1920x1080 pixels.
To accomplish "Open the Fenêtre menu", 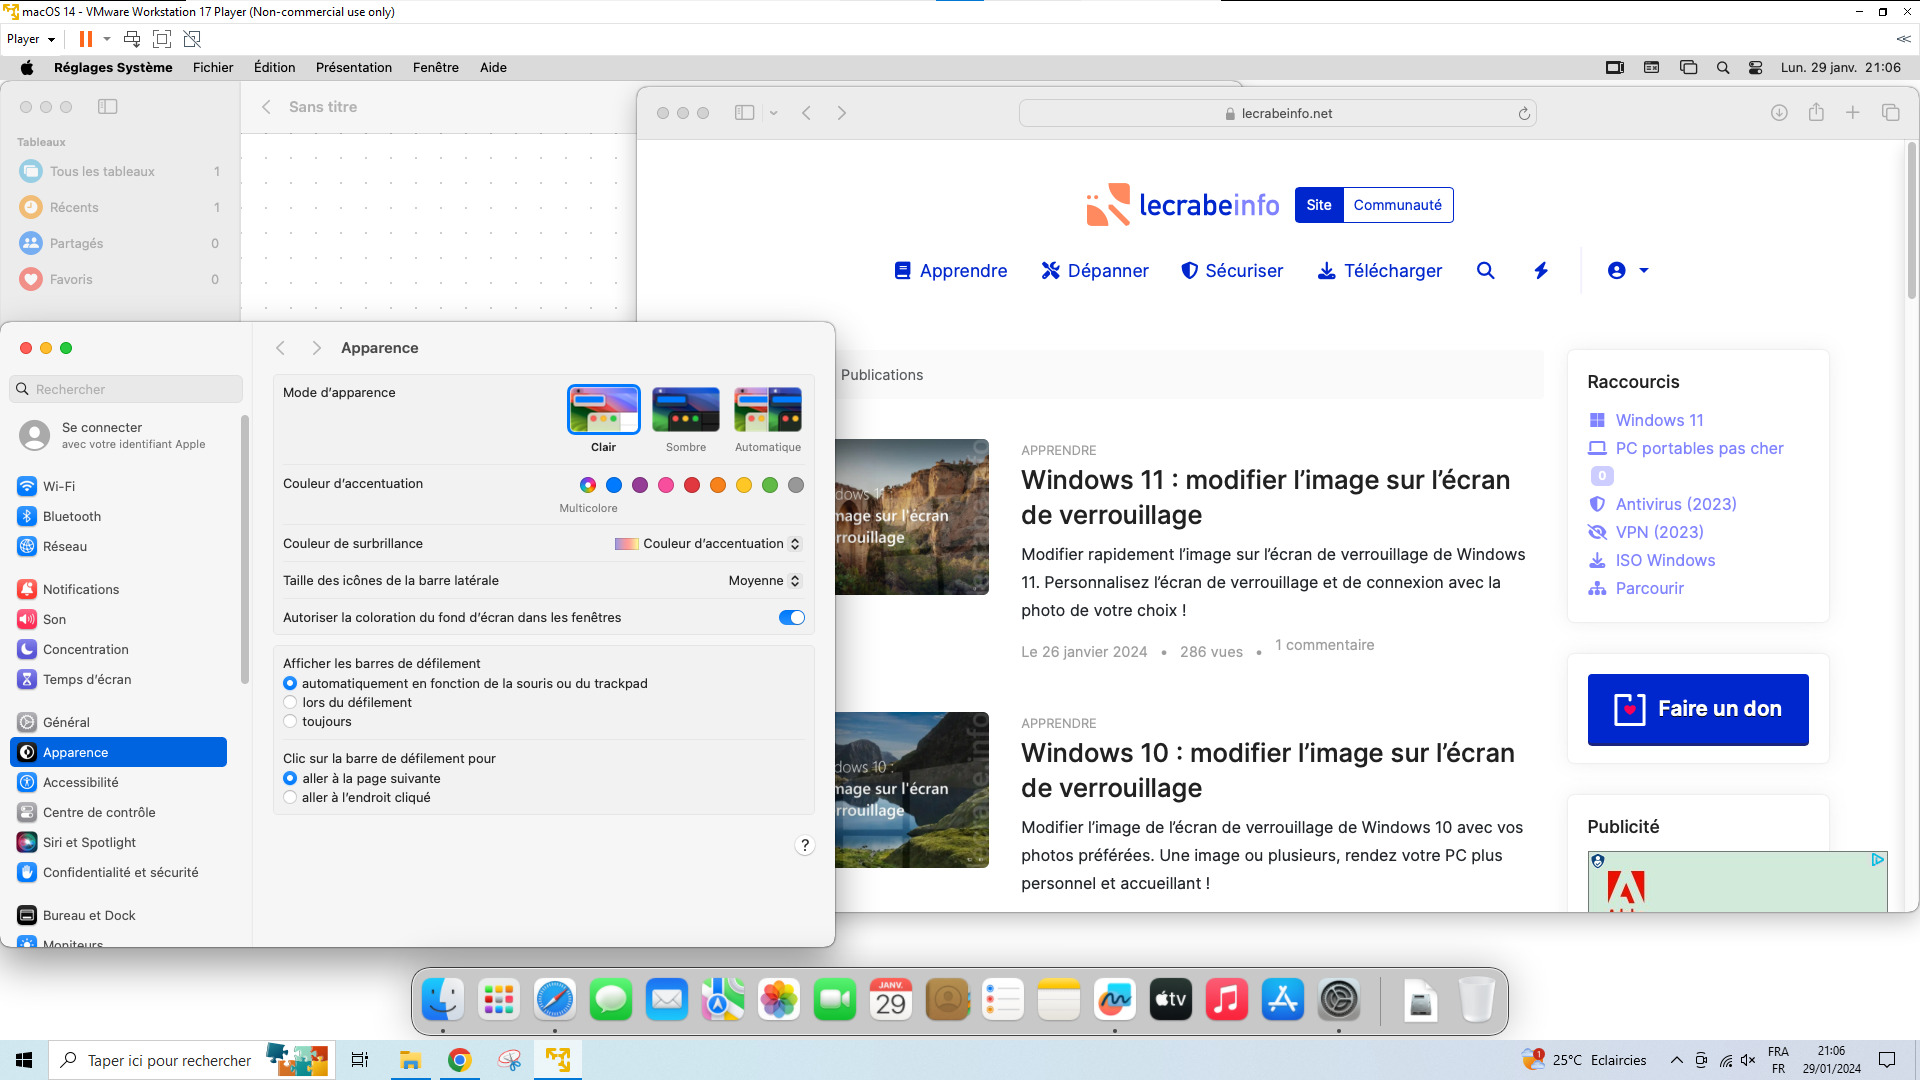I will tap(436, 68).
